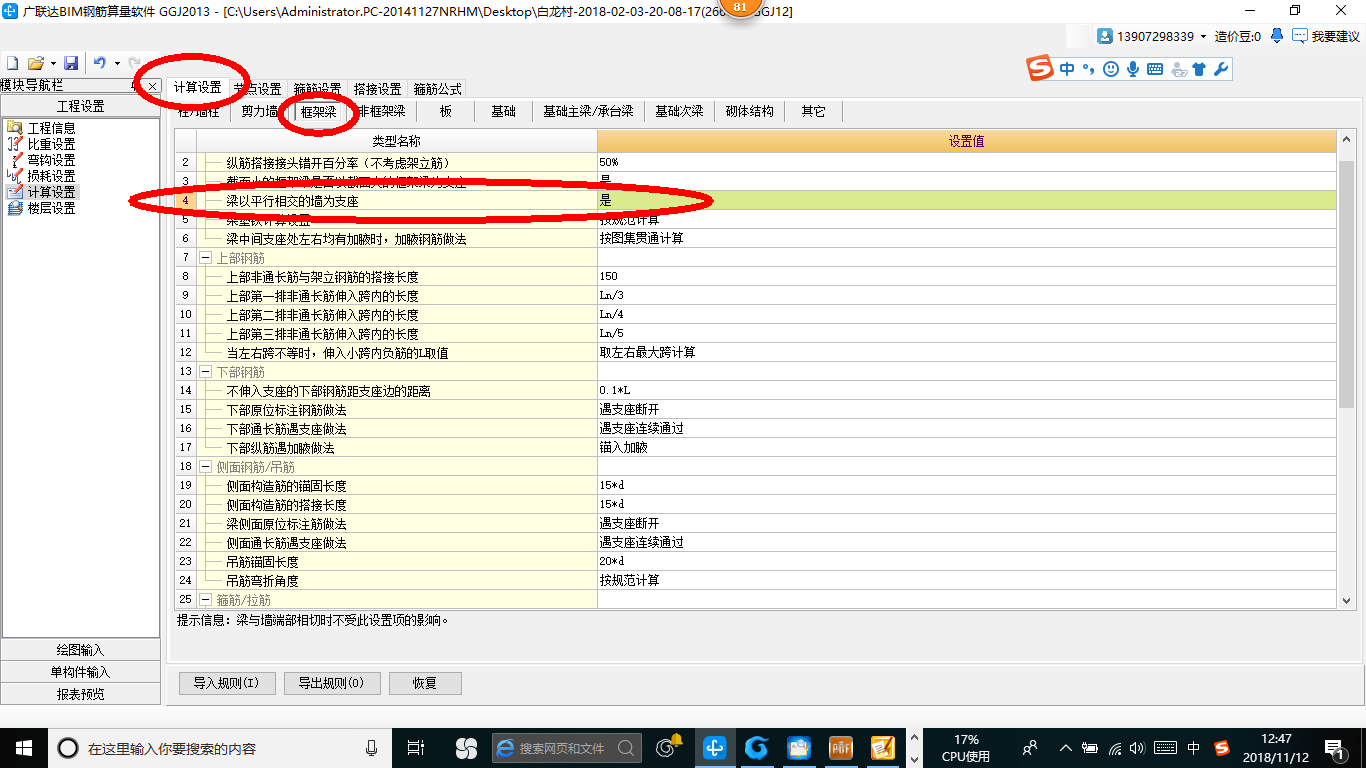This screenshot has width=1366, height=768.
Task: Click the 150 lap length value
Action: click(x=966, y=276)
